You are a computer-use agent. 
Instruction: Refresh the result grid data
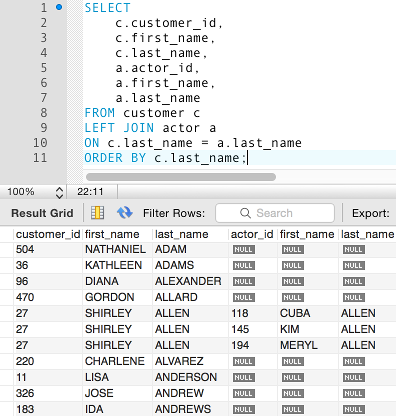[x=125, y=213]
